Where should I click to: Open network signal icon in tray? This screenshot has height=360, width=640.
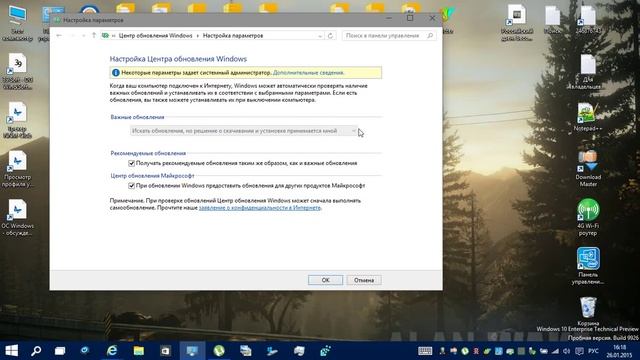tap(555, 351)
